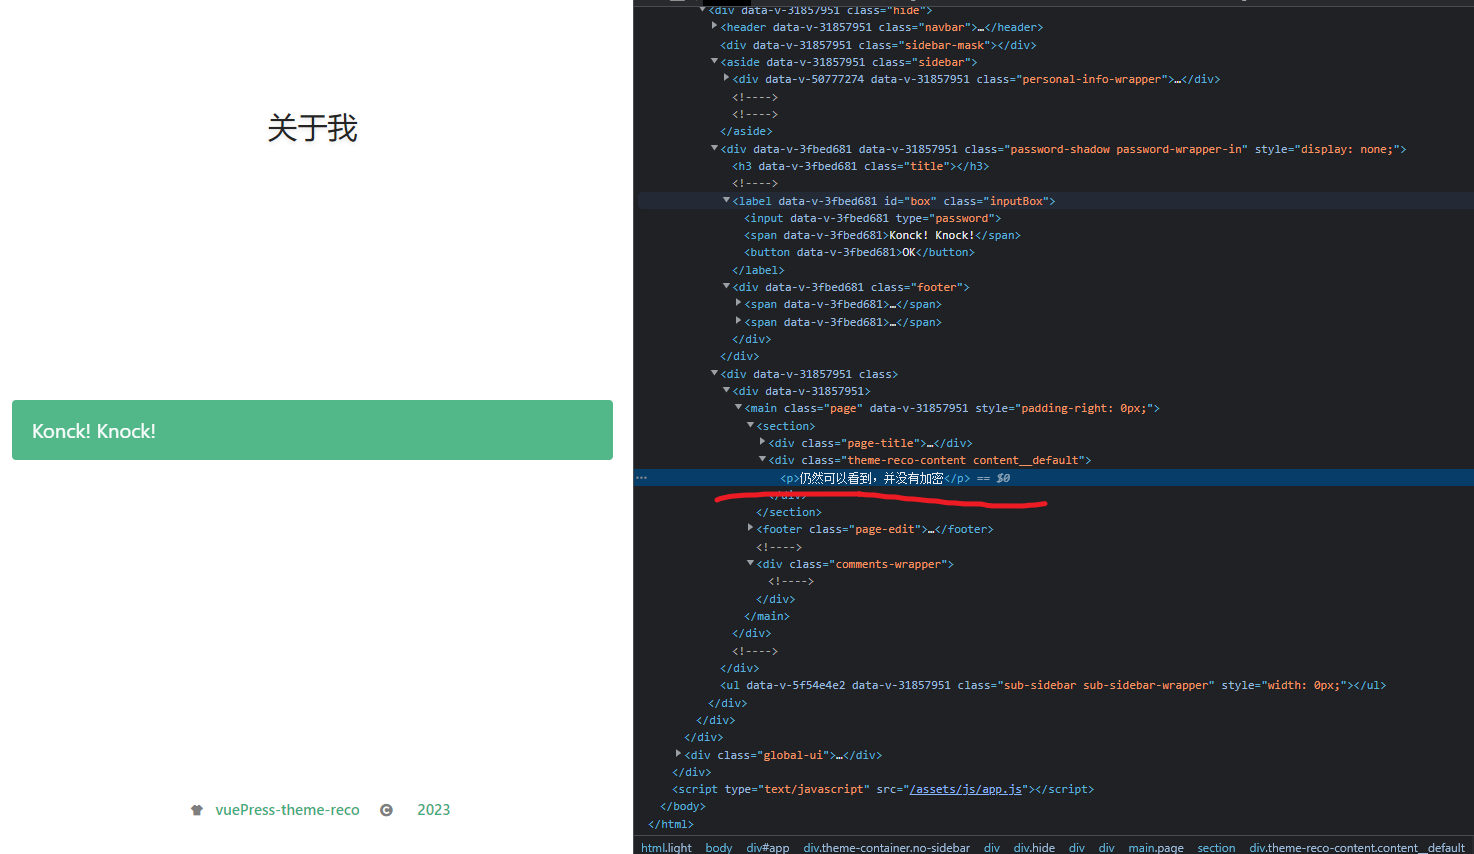Select the span Konck! Knock! line

coord(882,235)
